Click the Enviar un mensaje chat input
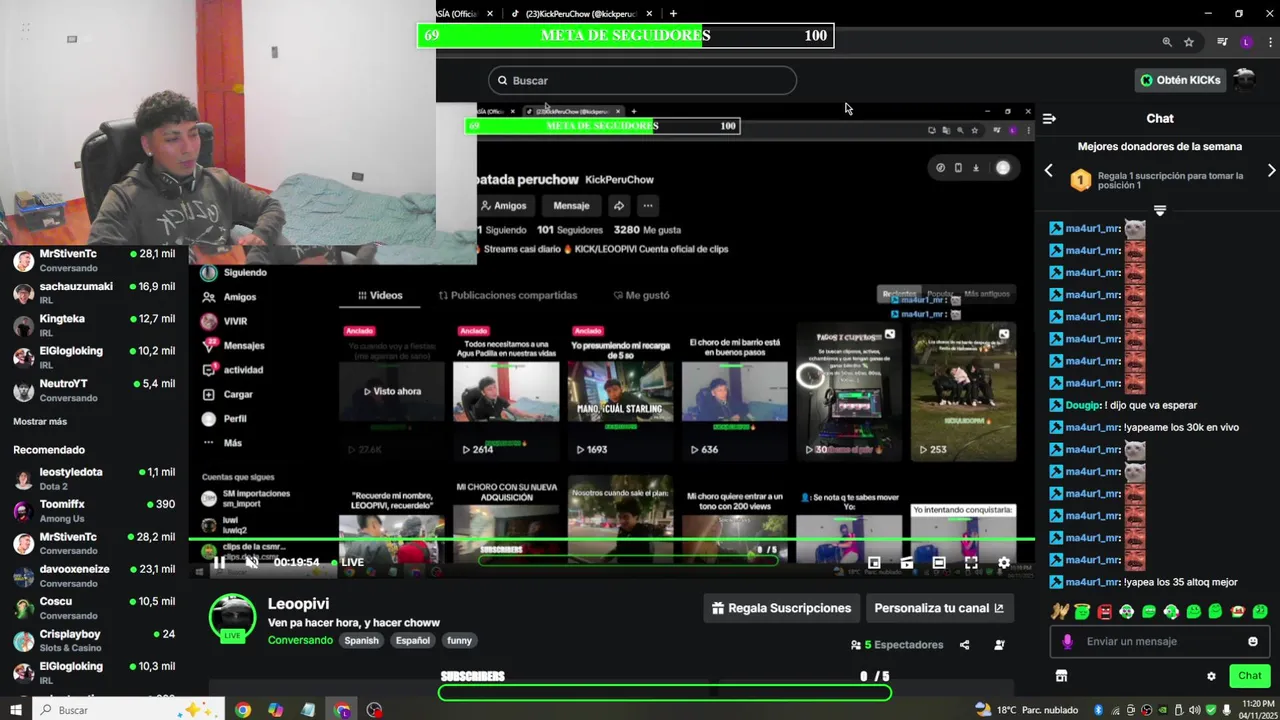 1160,642
